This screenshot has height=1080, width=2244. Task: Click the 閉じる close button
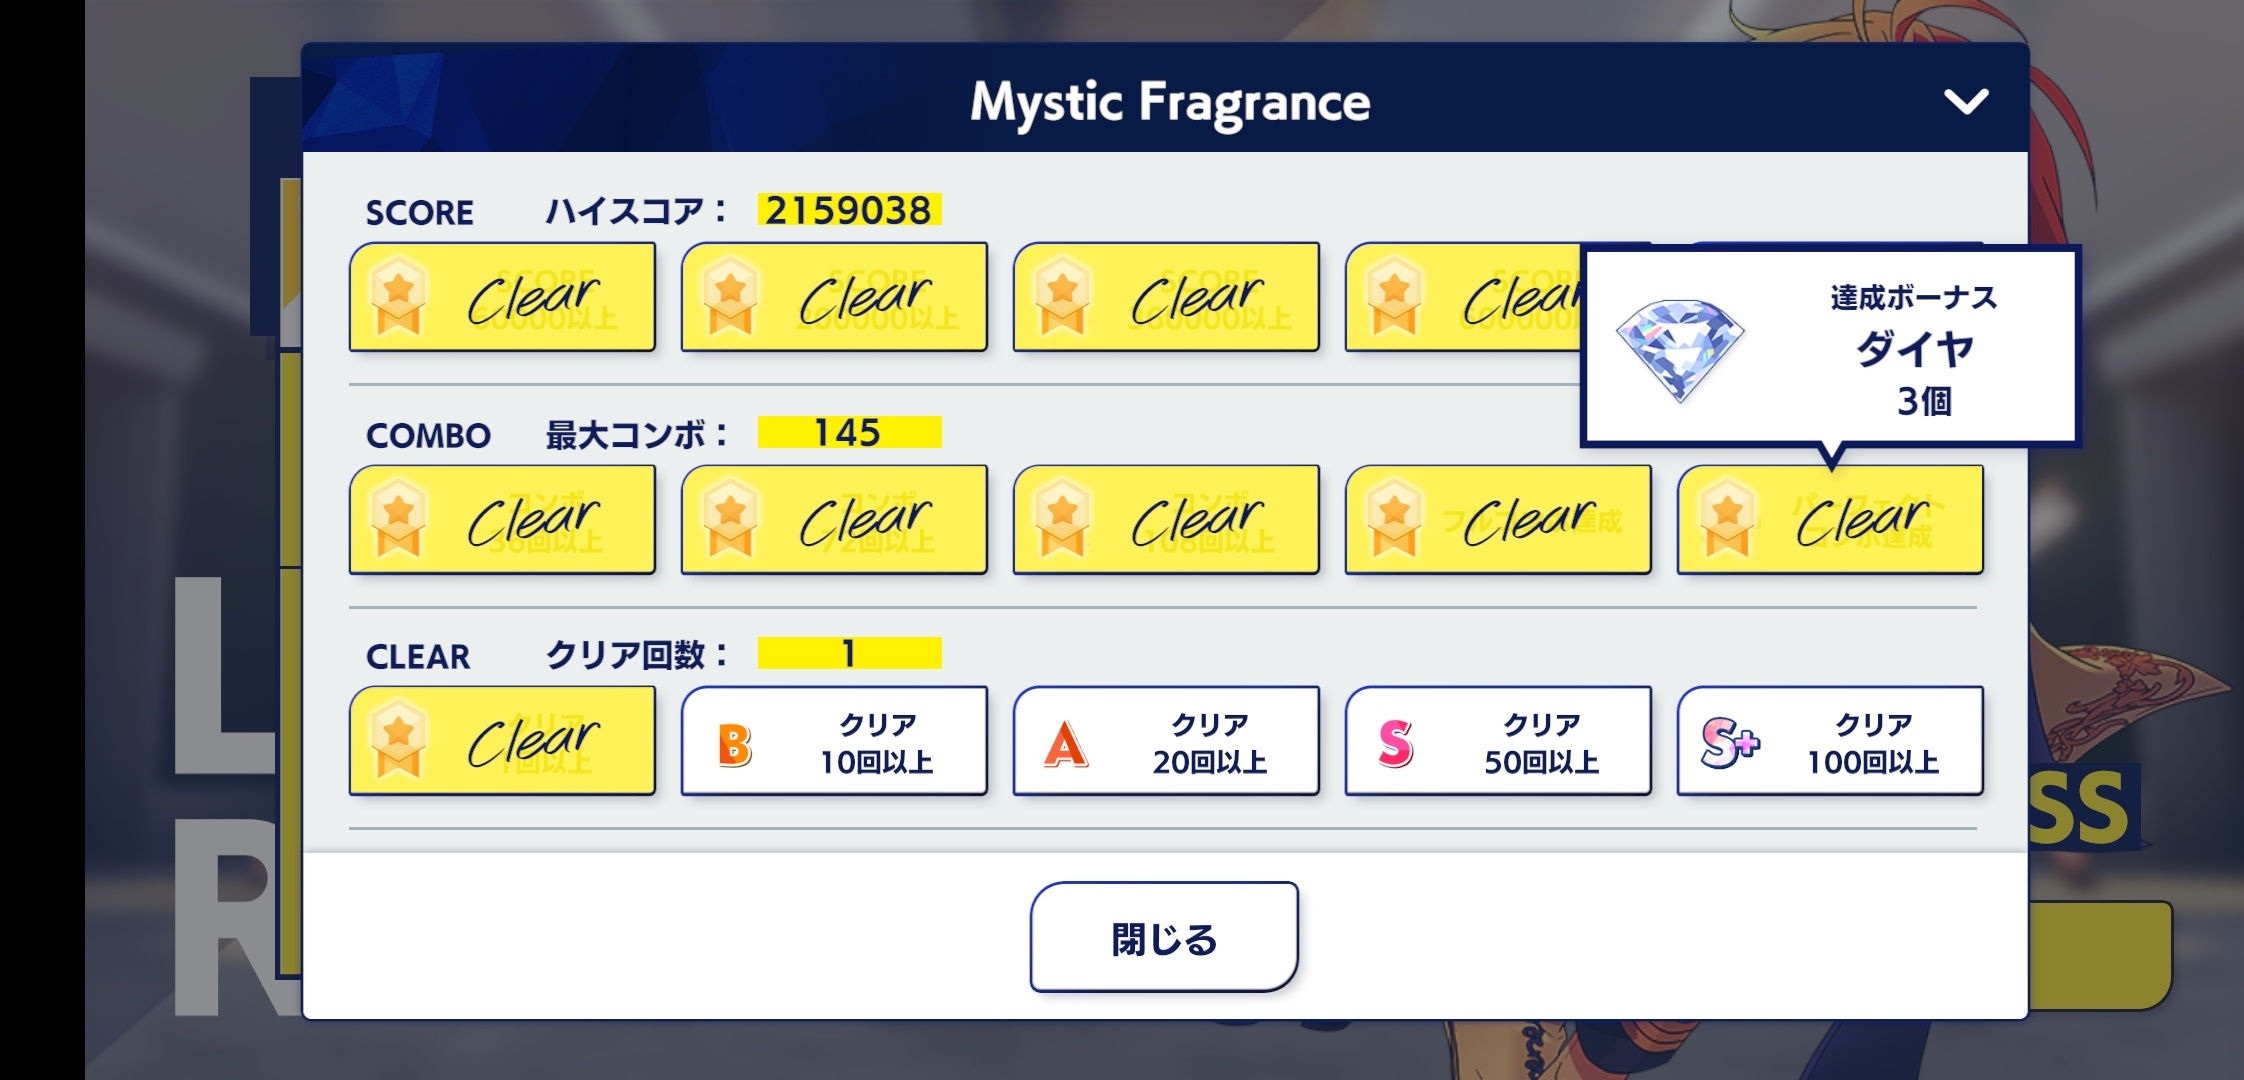coord(1164,937)
